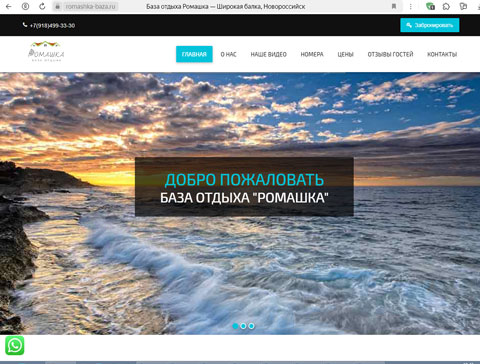This screenshot has width=480, height=364.
Task: Select the first slider dot
Action: point(235,326)
